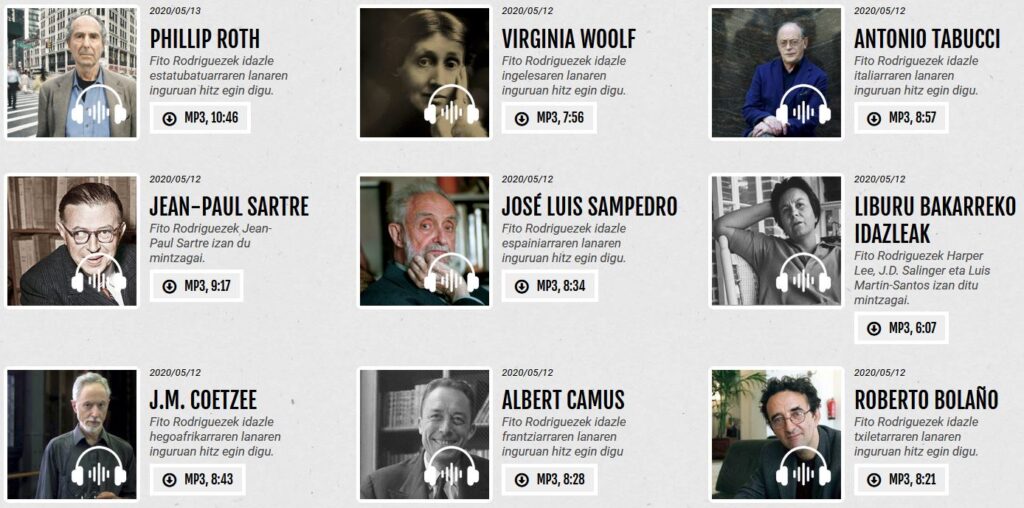Click the download arrow icon beside MP3, 8:43

point(169,480)
